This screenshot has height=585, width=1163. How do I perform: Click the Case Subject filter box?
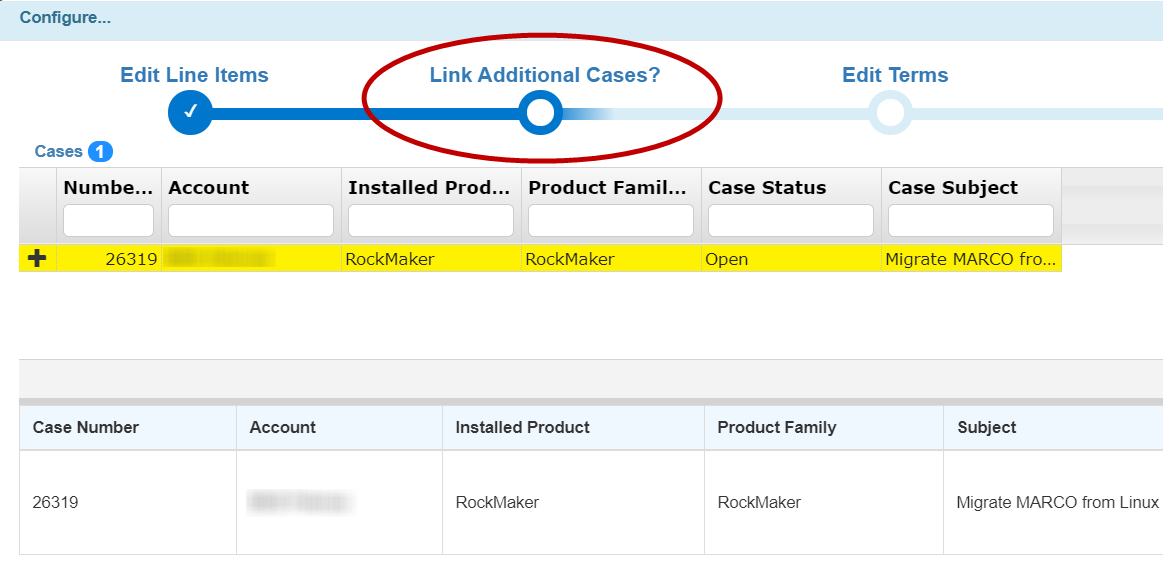pyautogui.click(x=970, y=221)
